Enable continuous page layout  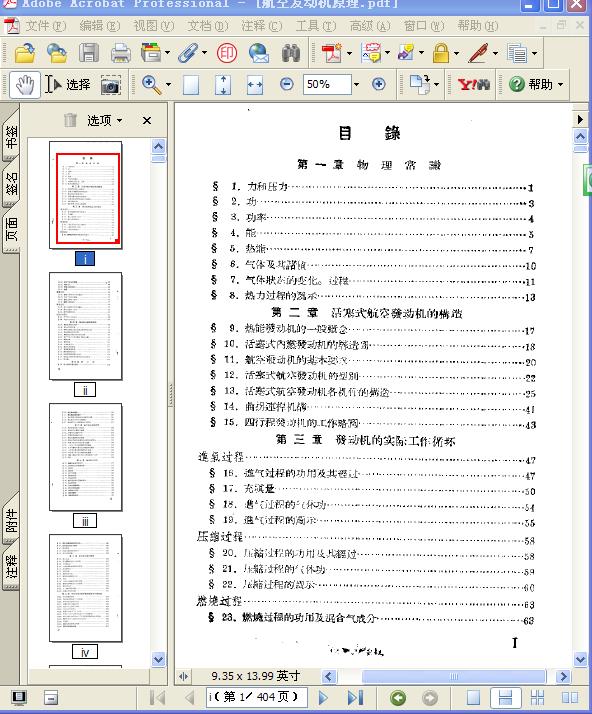pos(505,698)
